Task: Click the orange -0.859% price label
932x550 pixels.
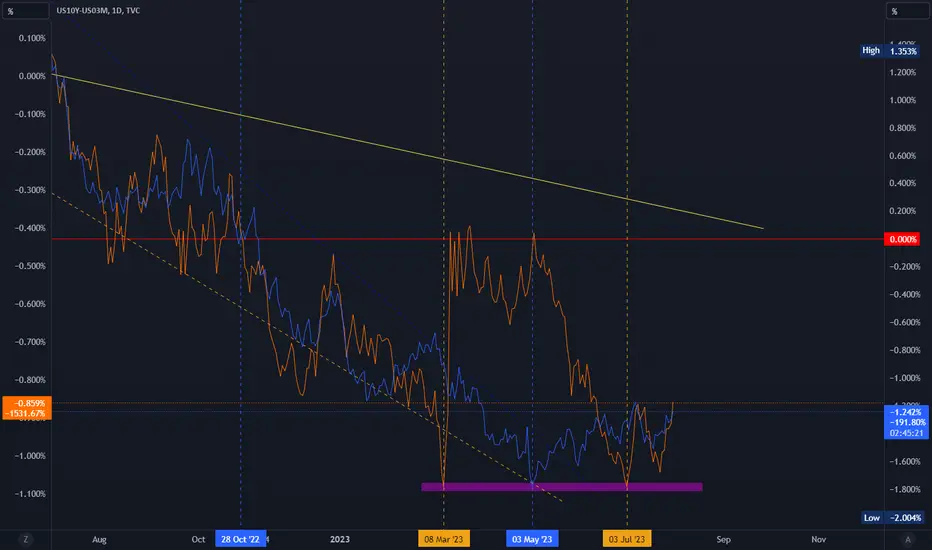Action: [x=27, y=403]
